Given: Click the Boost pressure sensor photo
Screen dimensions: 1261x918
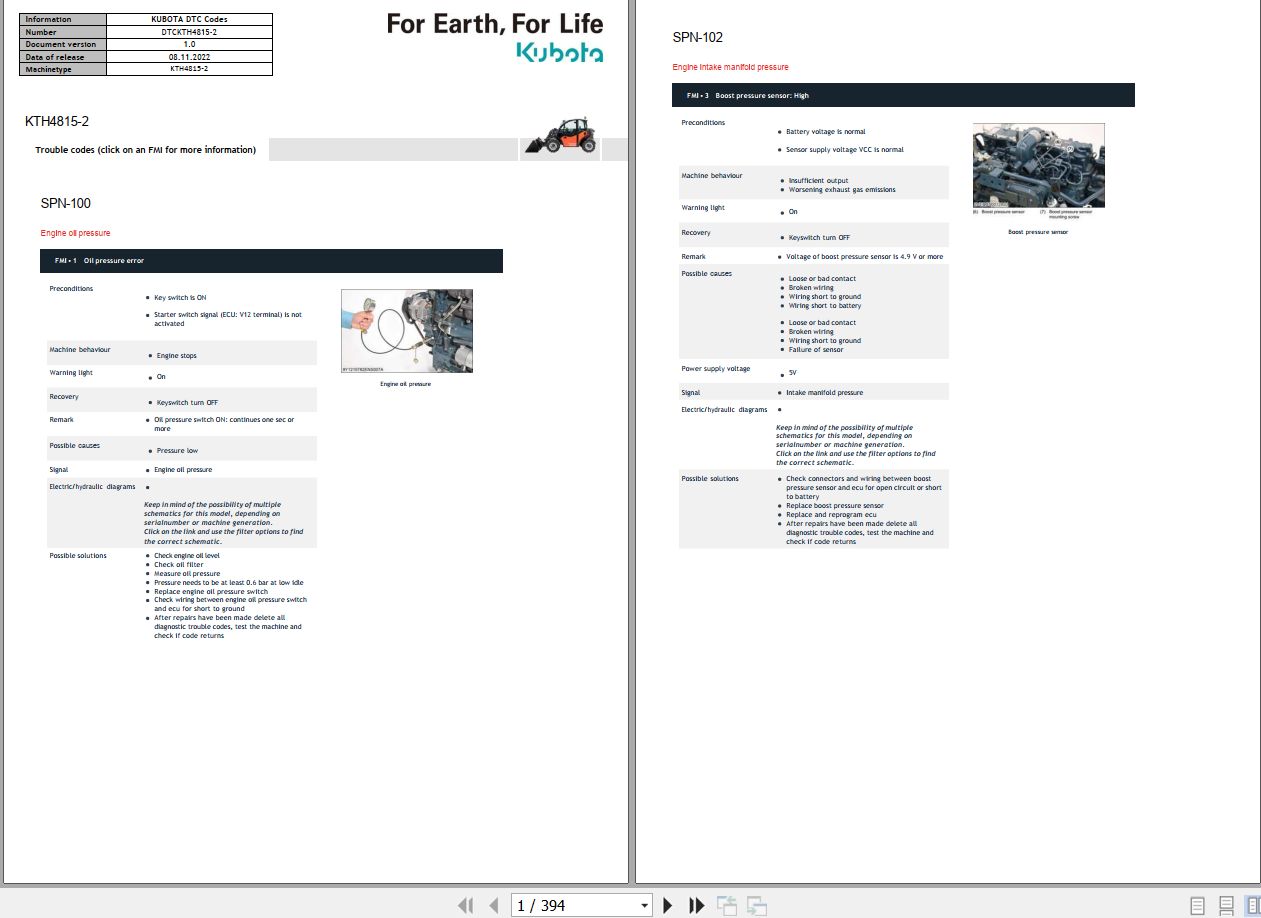Looking at the screenshot, I should pyautogui.click(x=1038, y=165).
